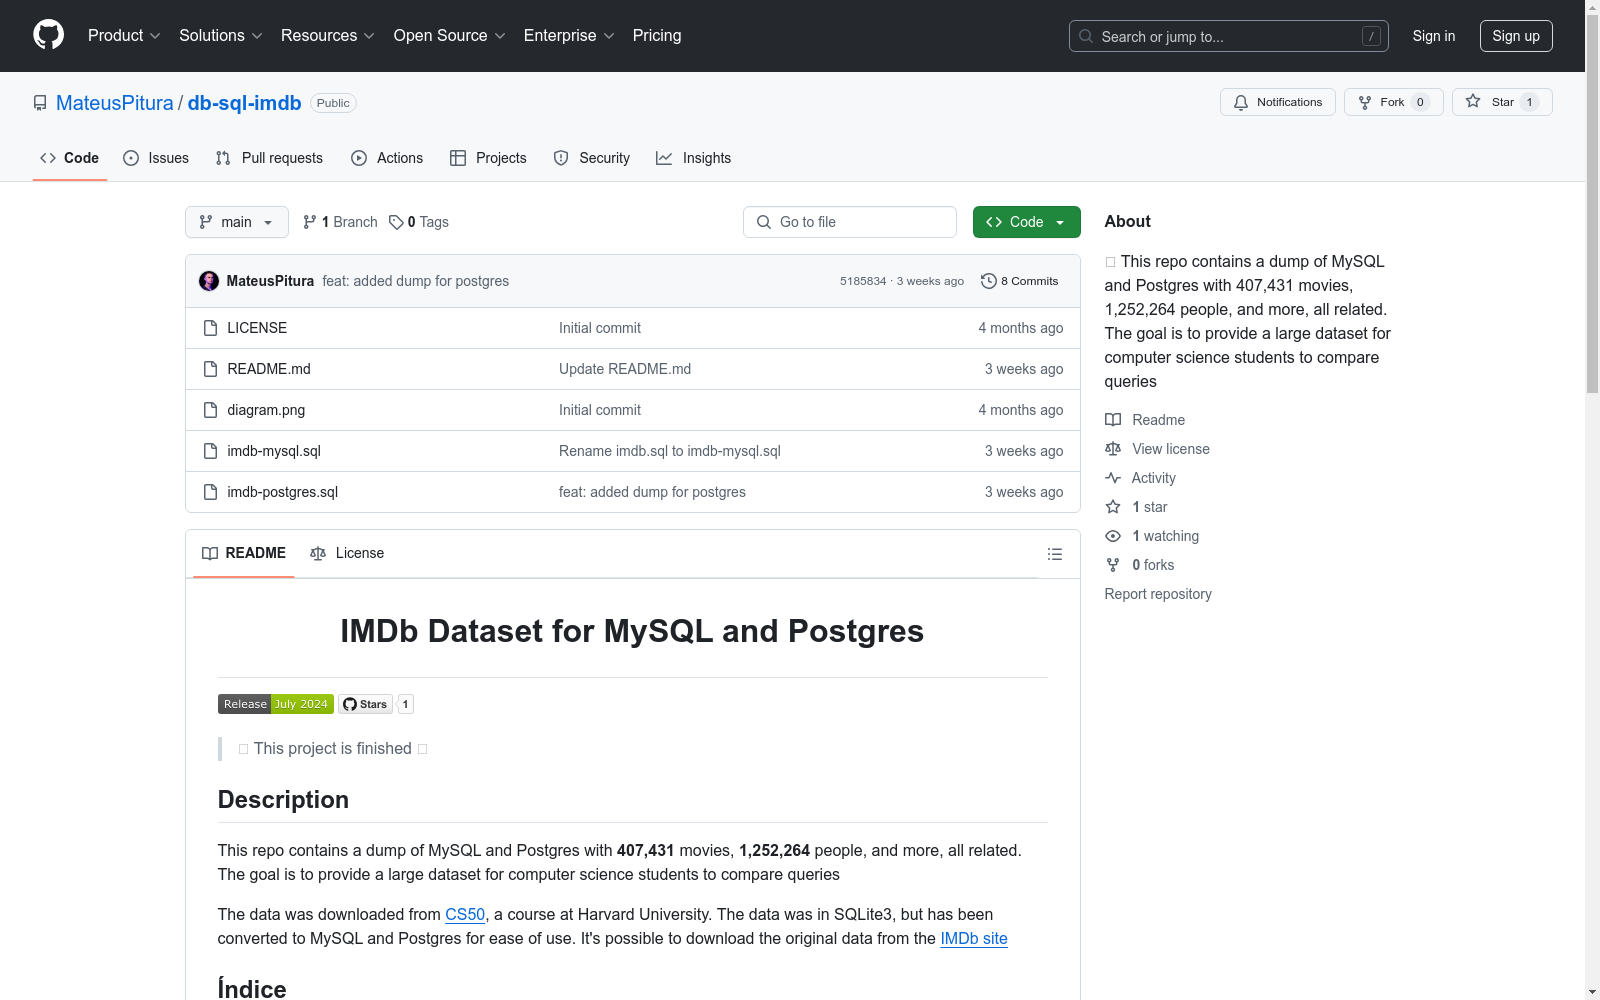1600x1000 pixels.
Task: Open the main branch dropdown
Action: [x=236, y=221]
